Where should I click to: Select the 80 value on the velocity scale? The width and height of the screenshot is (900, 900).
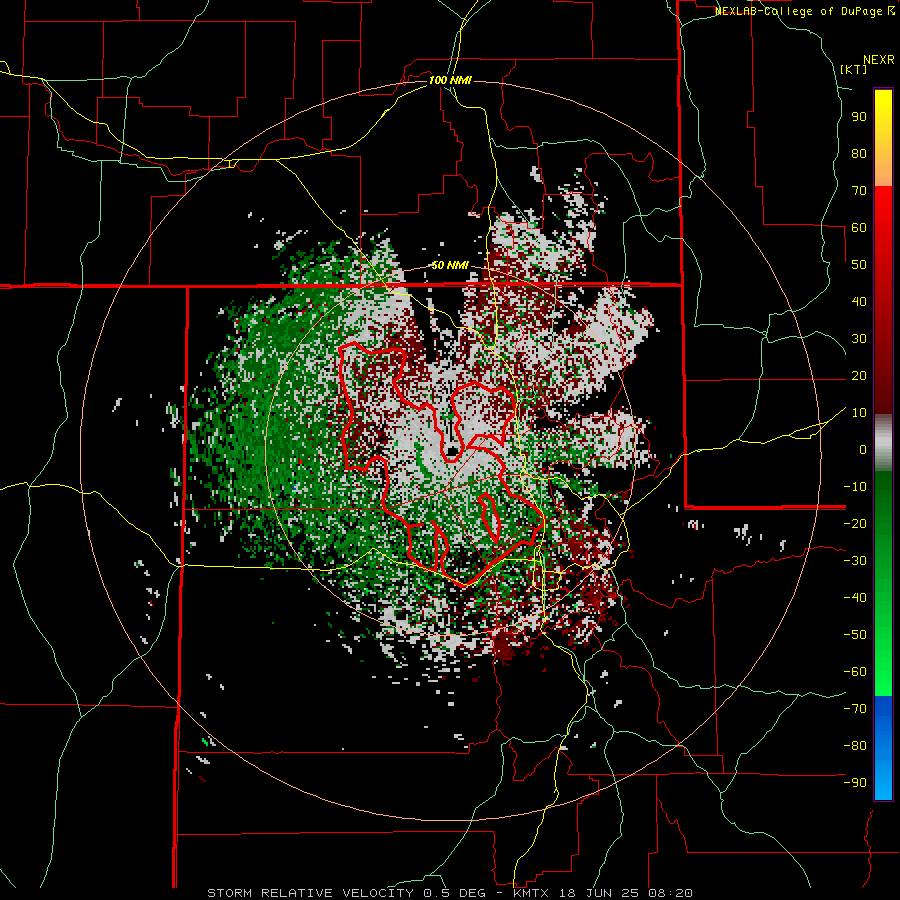(x=859, y=153)
